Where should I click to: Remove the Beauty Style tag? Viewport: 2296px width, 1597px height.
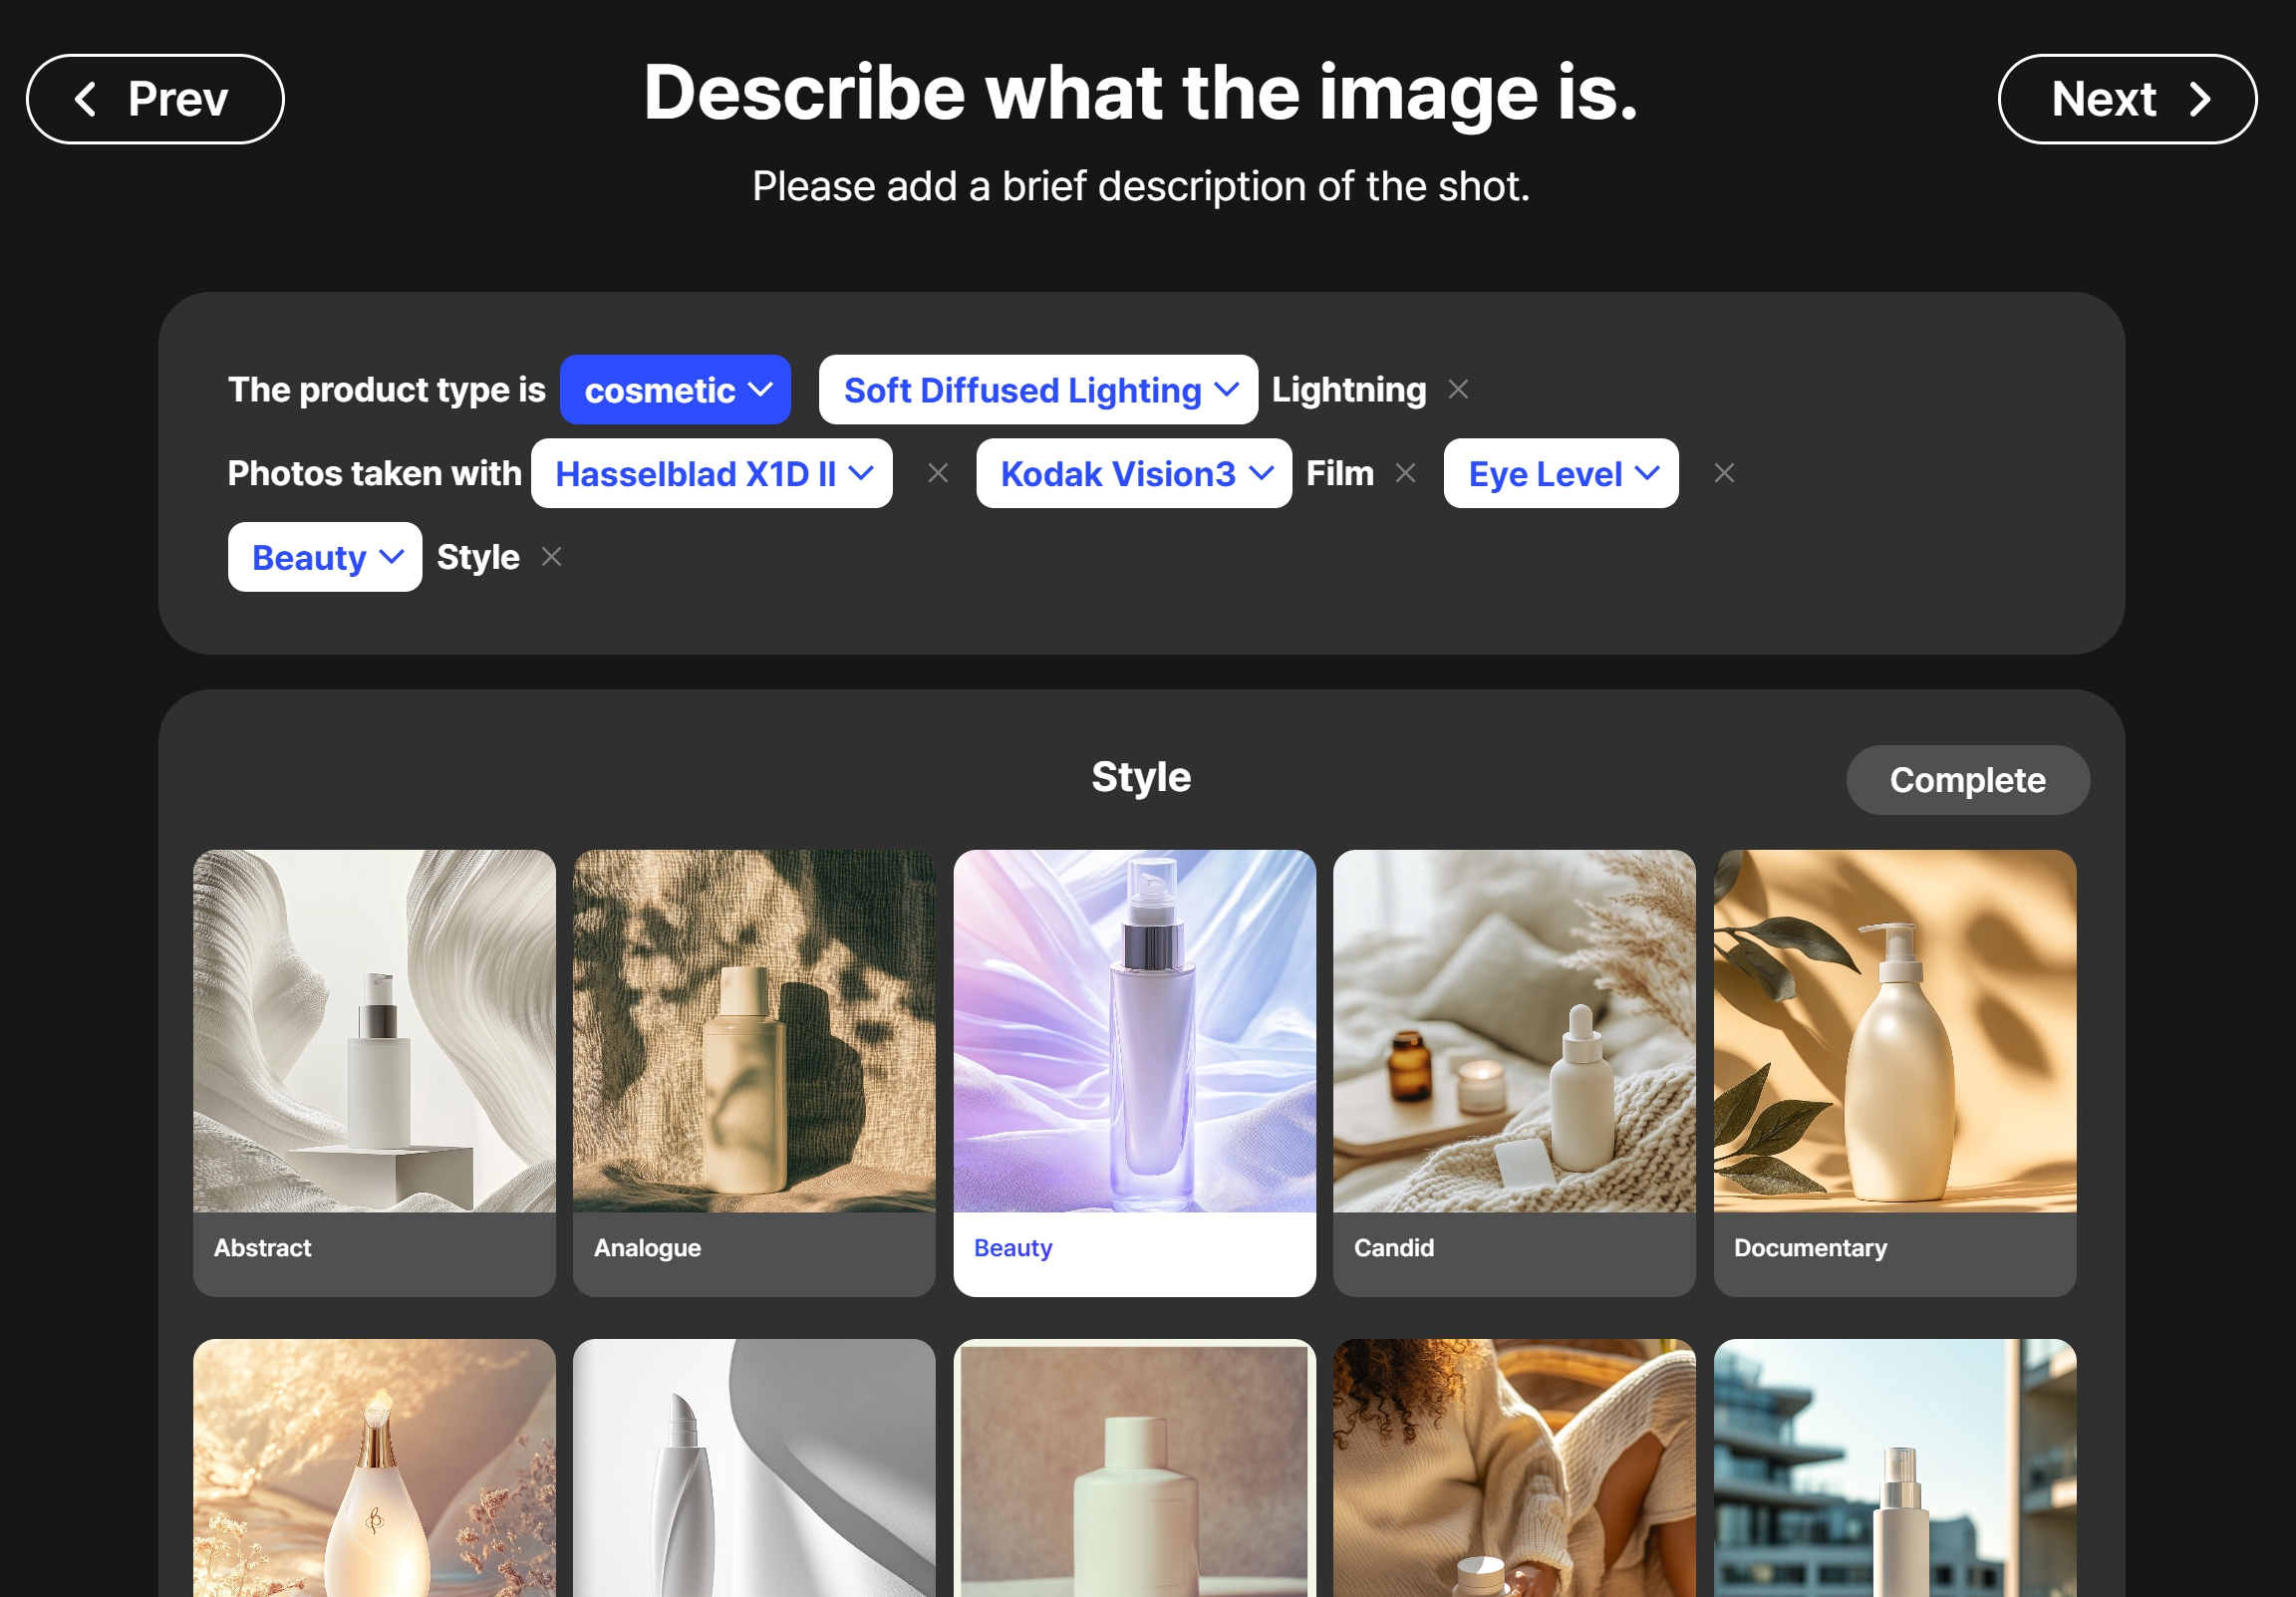pyautogui.click(x=551, y=557)
